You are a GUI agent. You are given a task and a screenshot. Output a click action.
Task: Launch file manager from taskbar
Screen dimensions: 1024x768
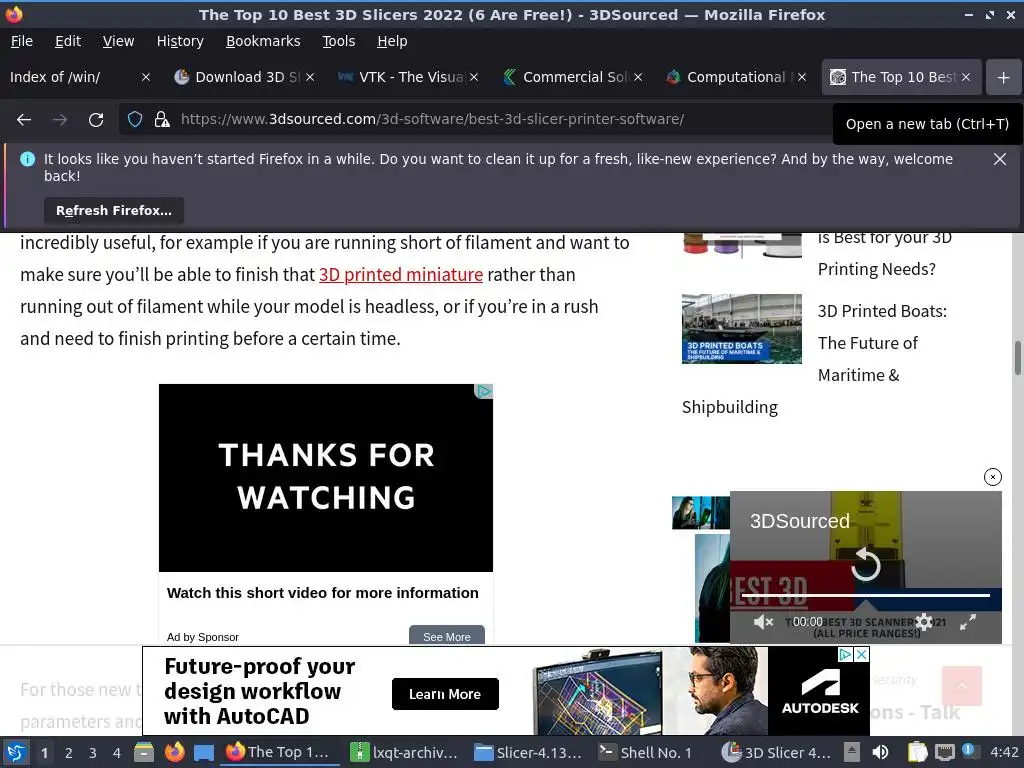[x=144, y=752]
